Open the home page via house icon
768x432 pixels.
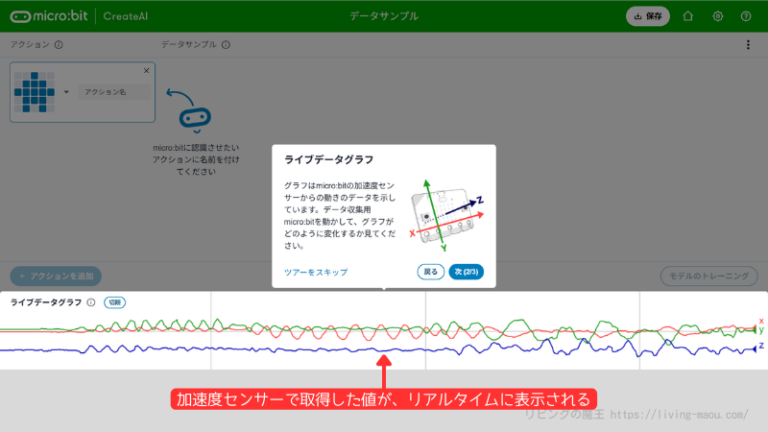[x=687, y=16]
